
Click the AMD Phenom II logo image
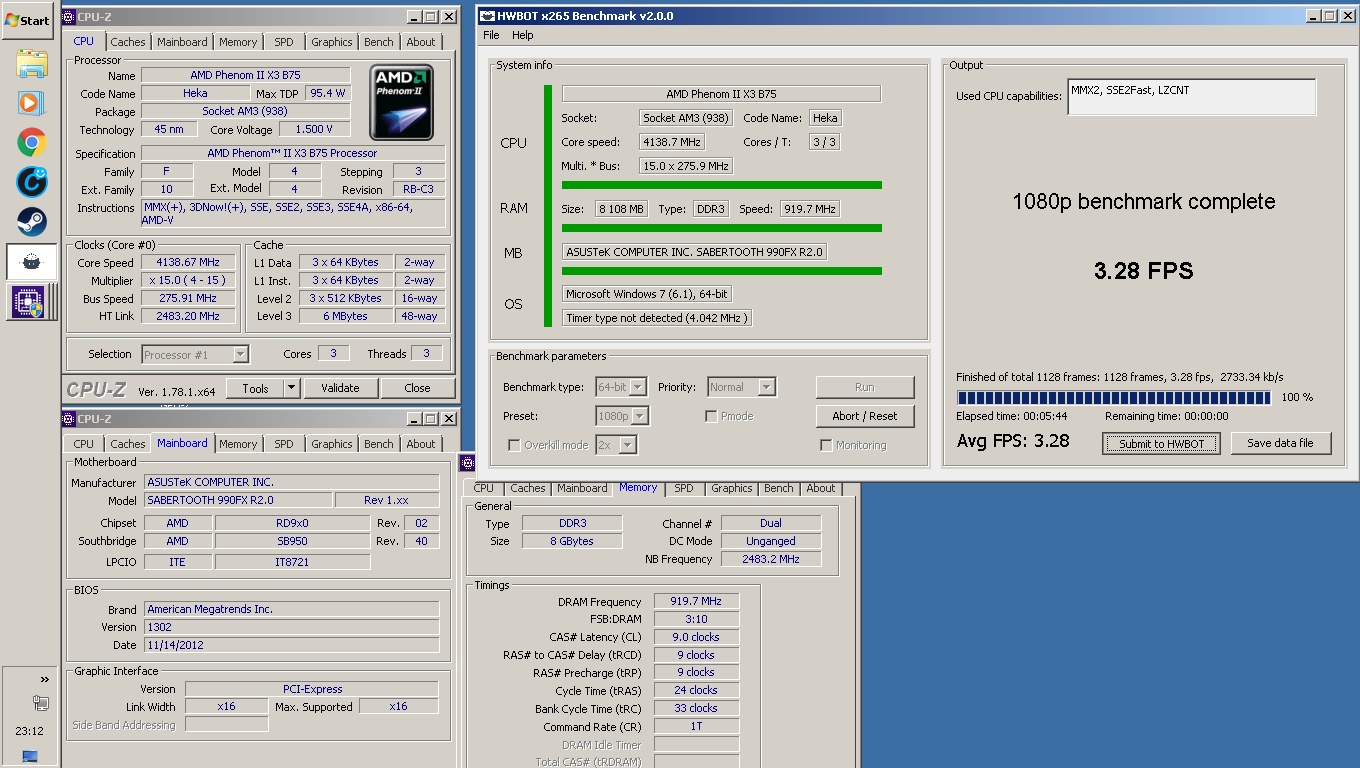tap(401, 103)
